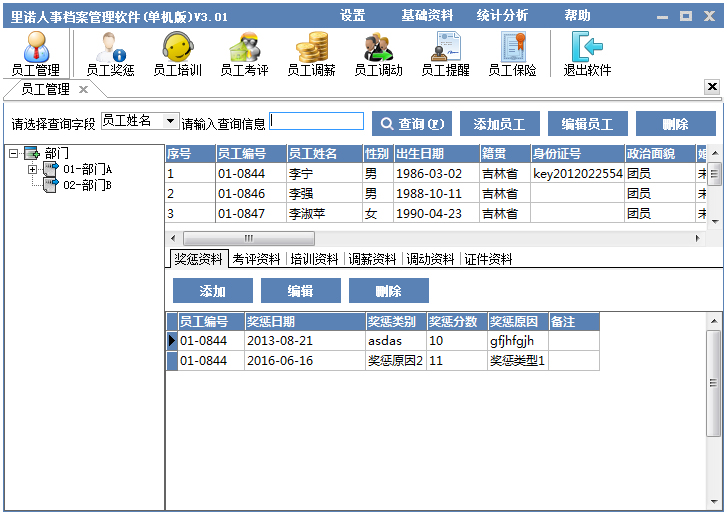Screen dimensions: 727x514
Task: Click the 备注 column header
Action: pos(574,321)
